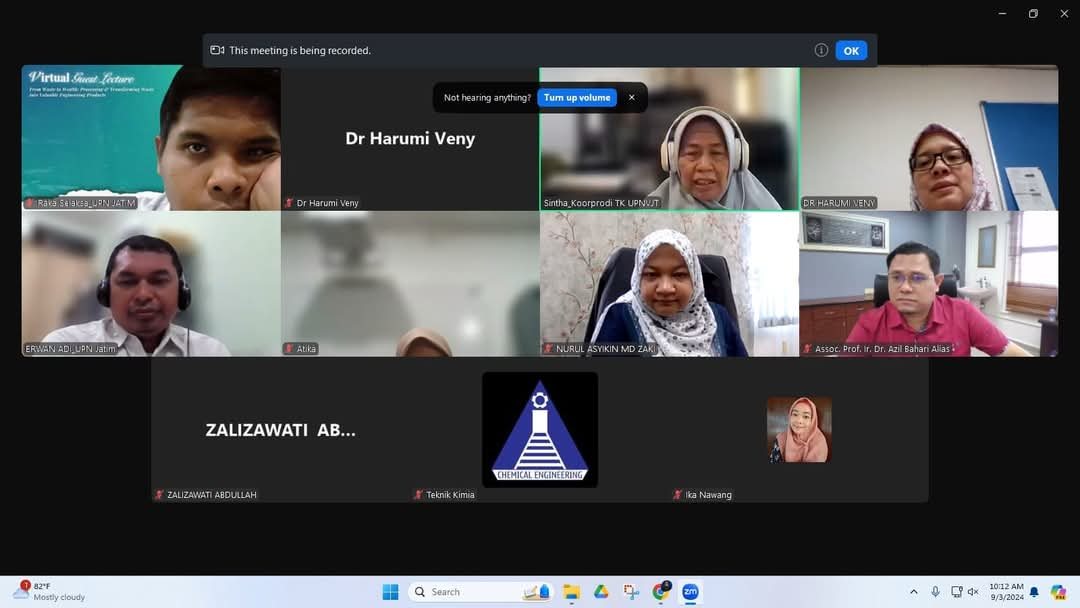Screen dimensions: 1080x608
Task: Minimize the Zoom meeting window
Action: (x=1002, y=13)
